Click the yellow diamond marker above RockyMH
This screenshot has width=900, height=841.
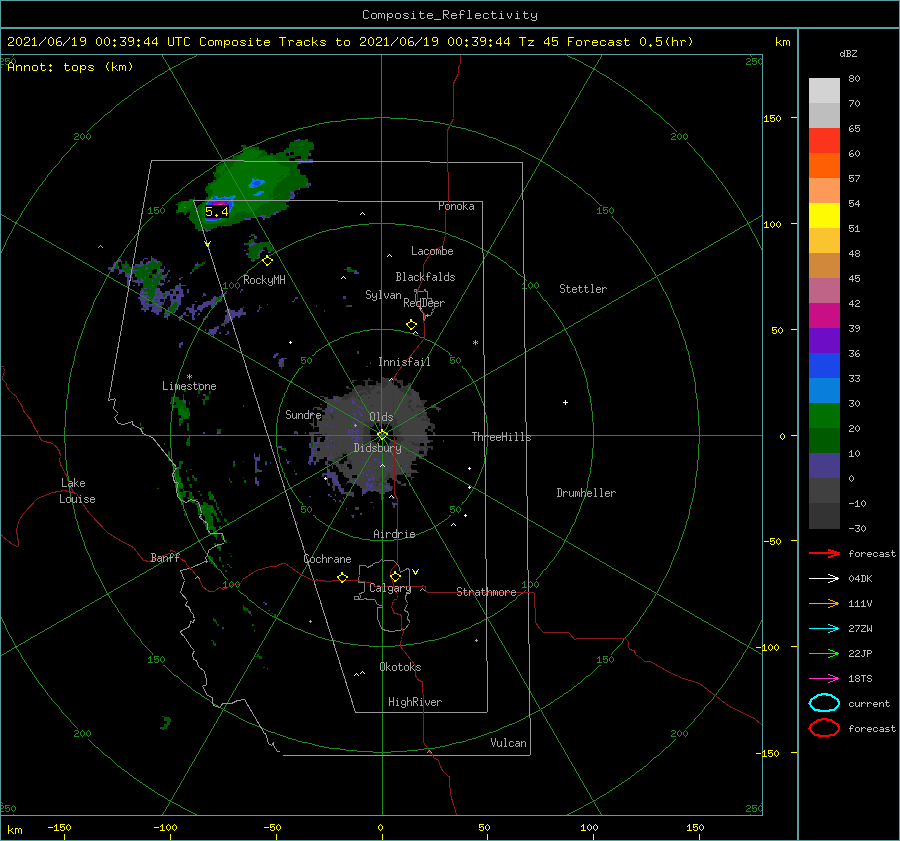tap(267, 261)
